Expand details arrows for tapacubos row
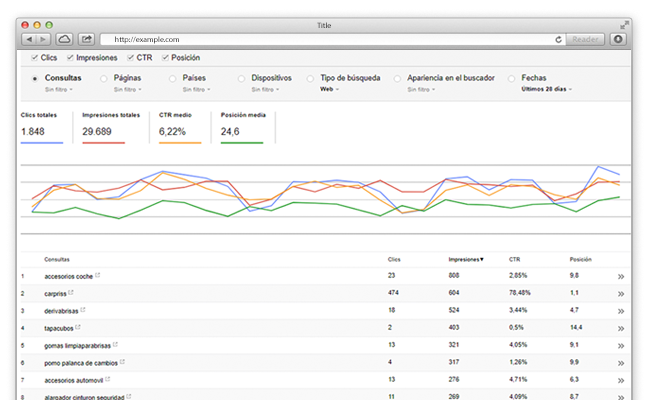Viewport: 650px width, 400px height. tap(621, 328)
